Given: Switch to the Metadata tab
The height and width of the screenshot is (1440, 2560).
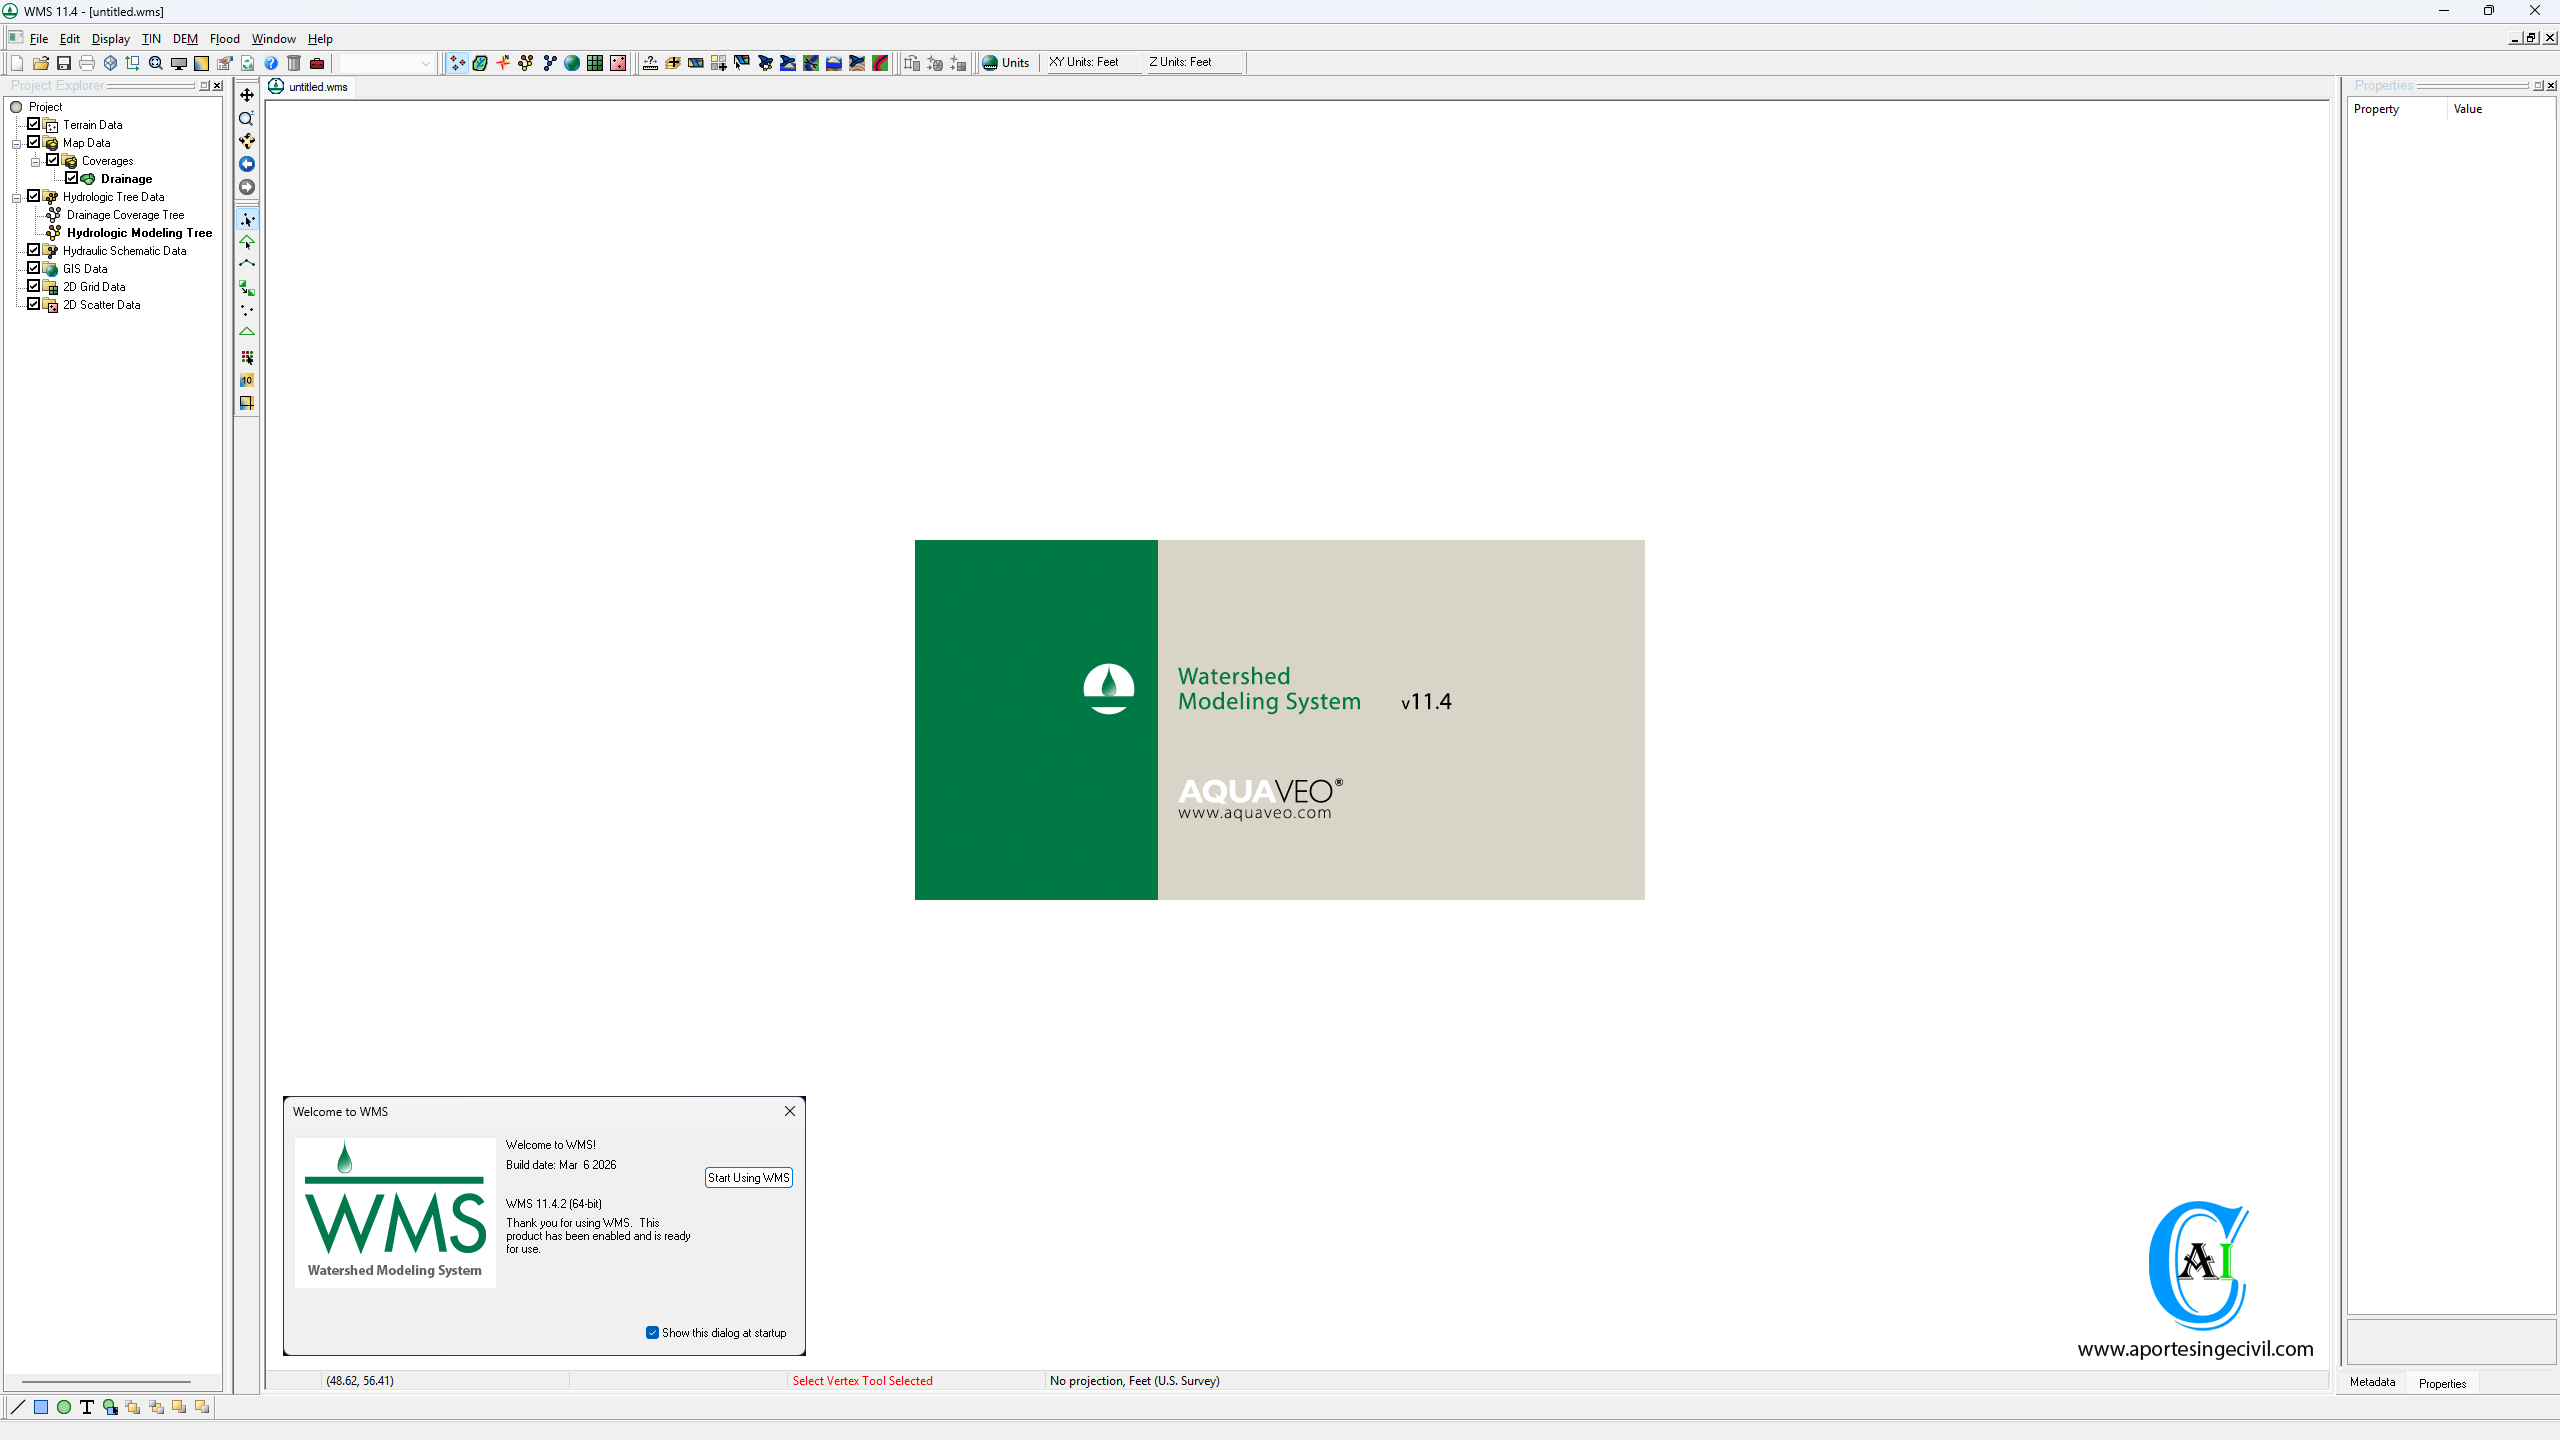Looking at the screenshot, I should click(2372, 1382).
